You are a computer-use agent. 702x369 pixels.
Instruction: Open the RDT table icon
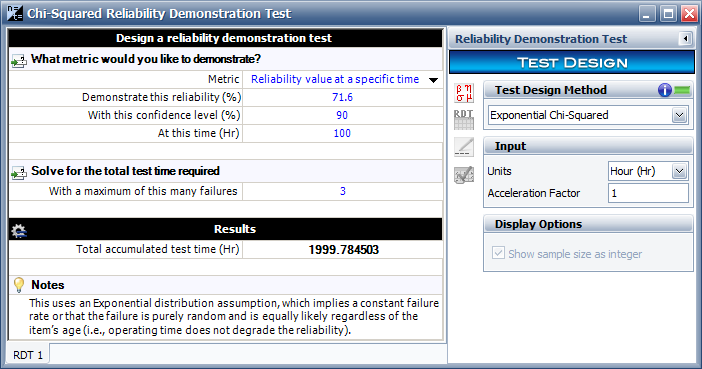pyautogui.click(x=464, y=120)
